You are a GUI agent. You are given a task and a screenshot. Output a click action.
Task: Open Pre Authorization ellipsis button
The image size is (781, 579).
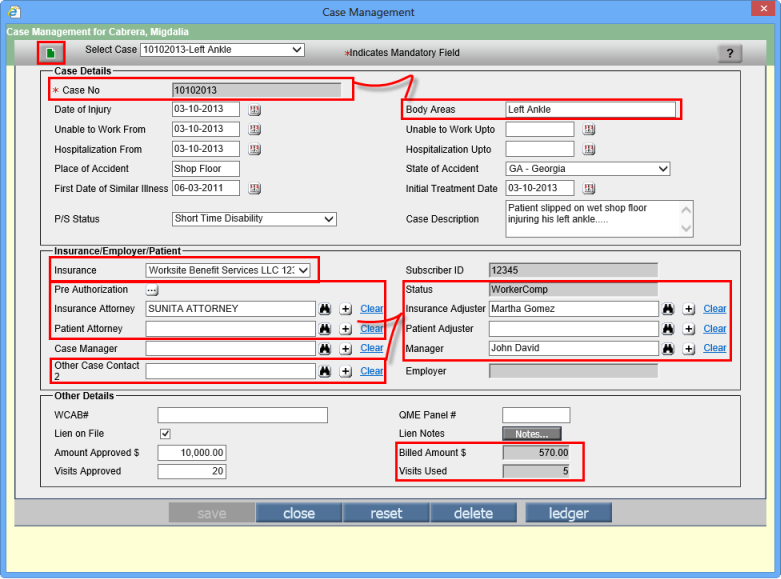pyautogui.click(x=152, y=290)
